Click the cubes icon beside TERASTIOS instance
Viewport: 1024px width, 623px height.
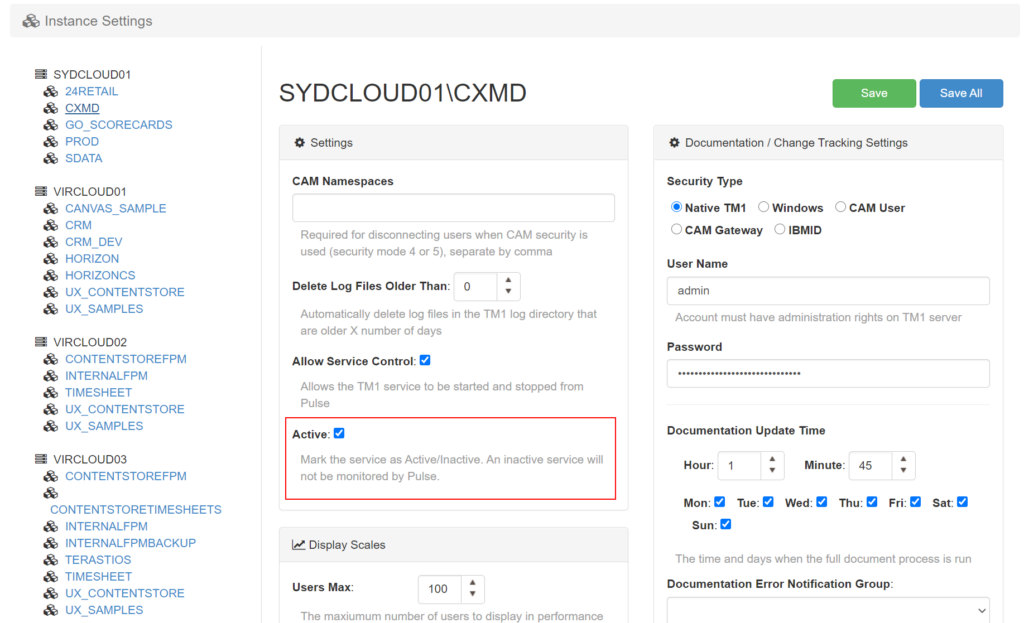click(51, 560)
